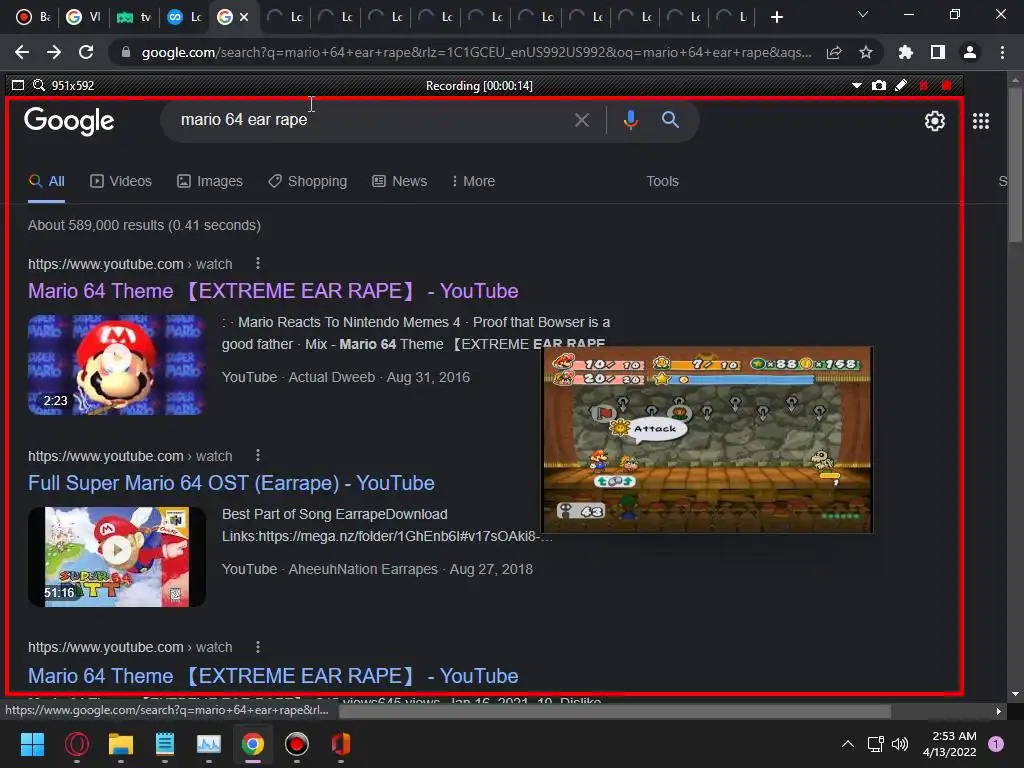Switch to the Images tab
The width and height of the screenshot is (1024, 768).
pyautogui.click(x=210, y=182)
